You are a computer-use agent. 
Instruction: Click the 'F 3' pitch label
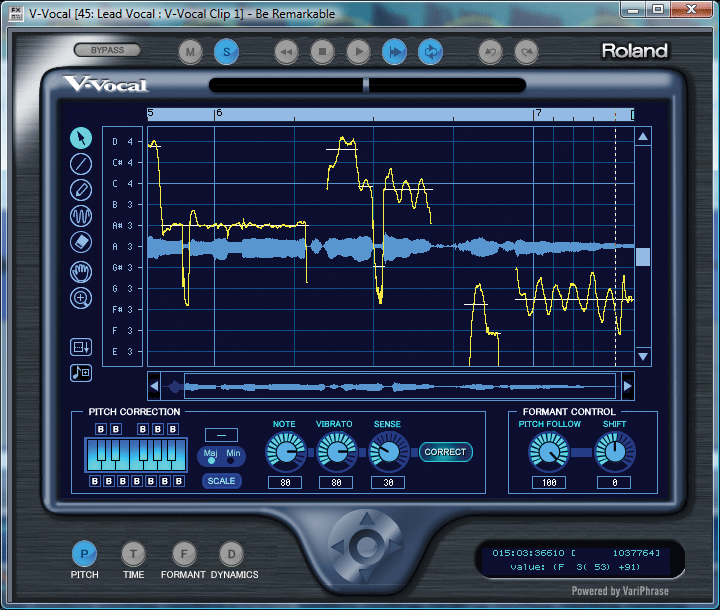[122, 331]
